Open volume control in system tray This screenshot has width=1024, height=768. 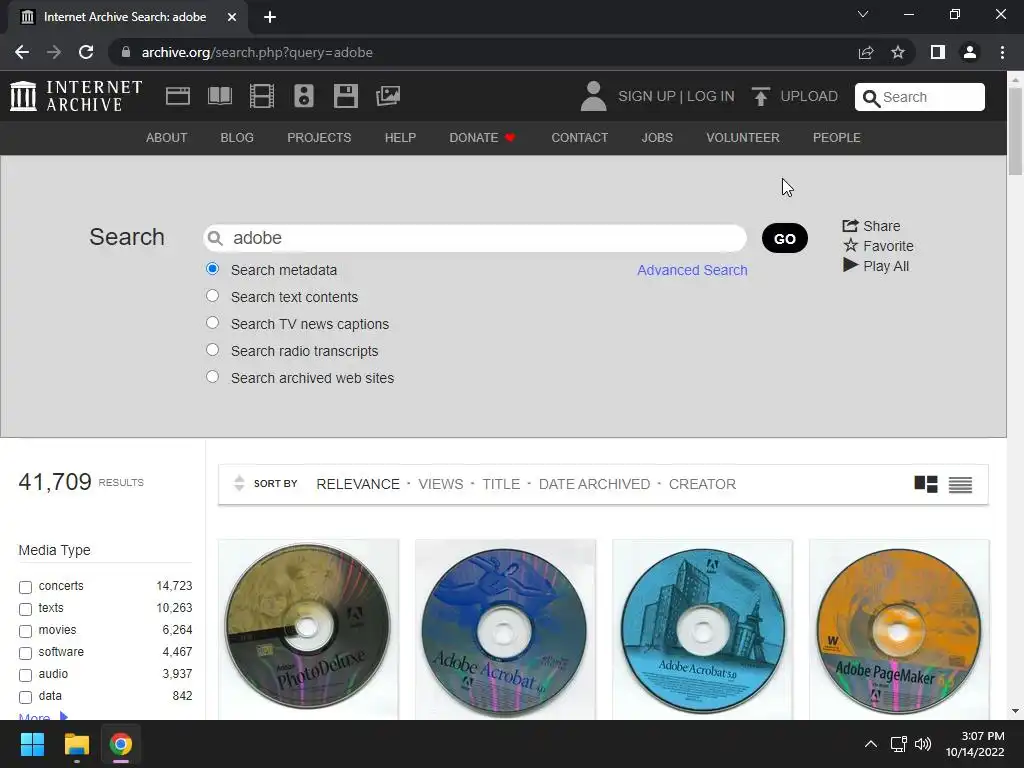923,744
